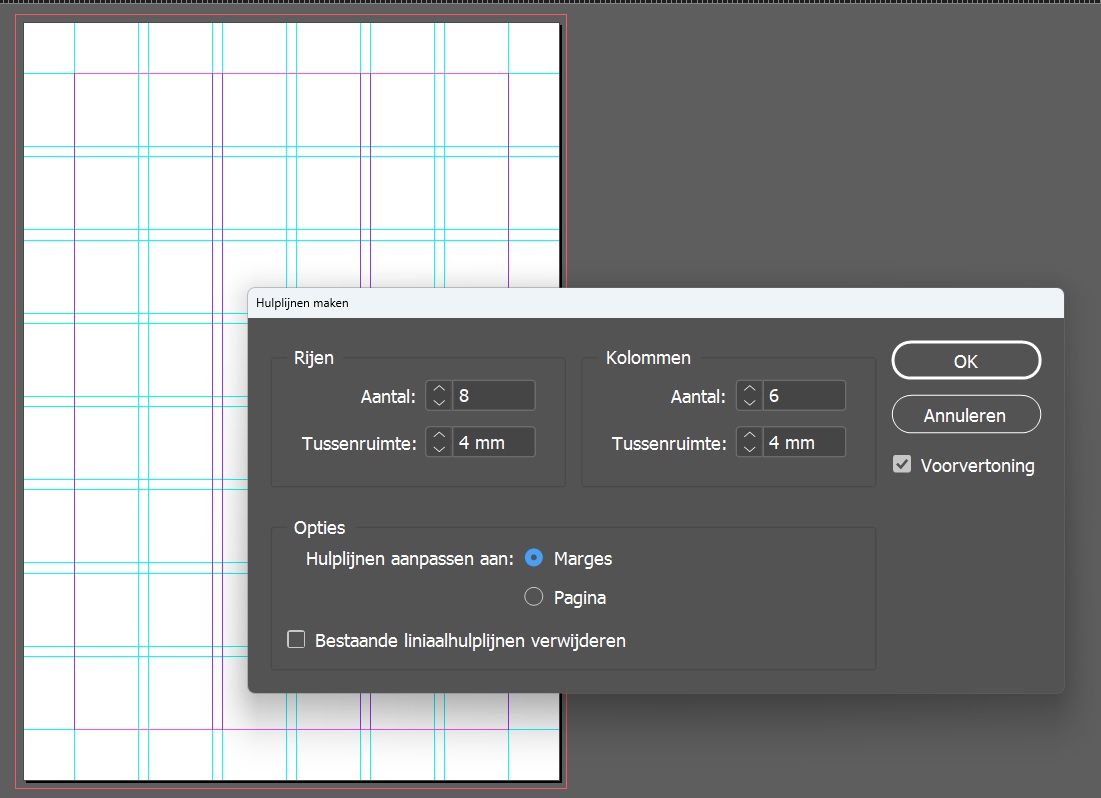Increase the Kolommen Tussenruimte with up arrow
The height and width of the screenshot is (798, 1101).
pyautogui.click(x=749, y=436)
